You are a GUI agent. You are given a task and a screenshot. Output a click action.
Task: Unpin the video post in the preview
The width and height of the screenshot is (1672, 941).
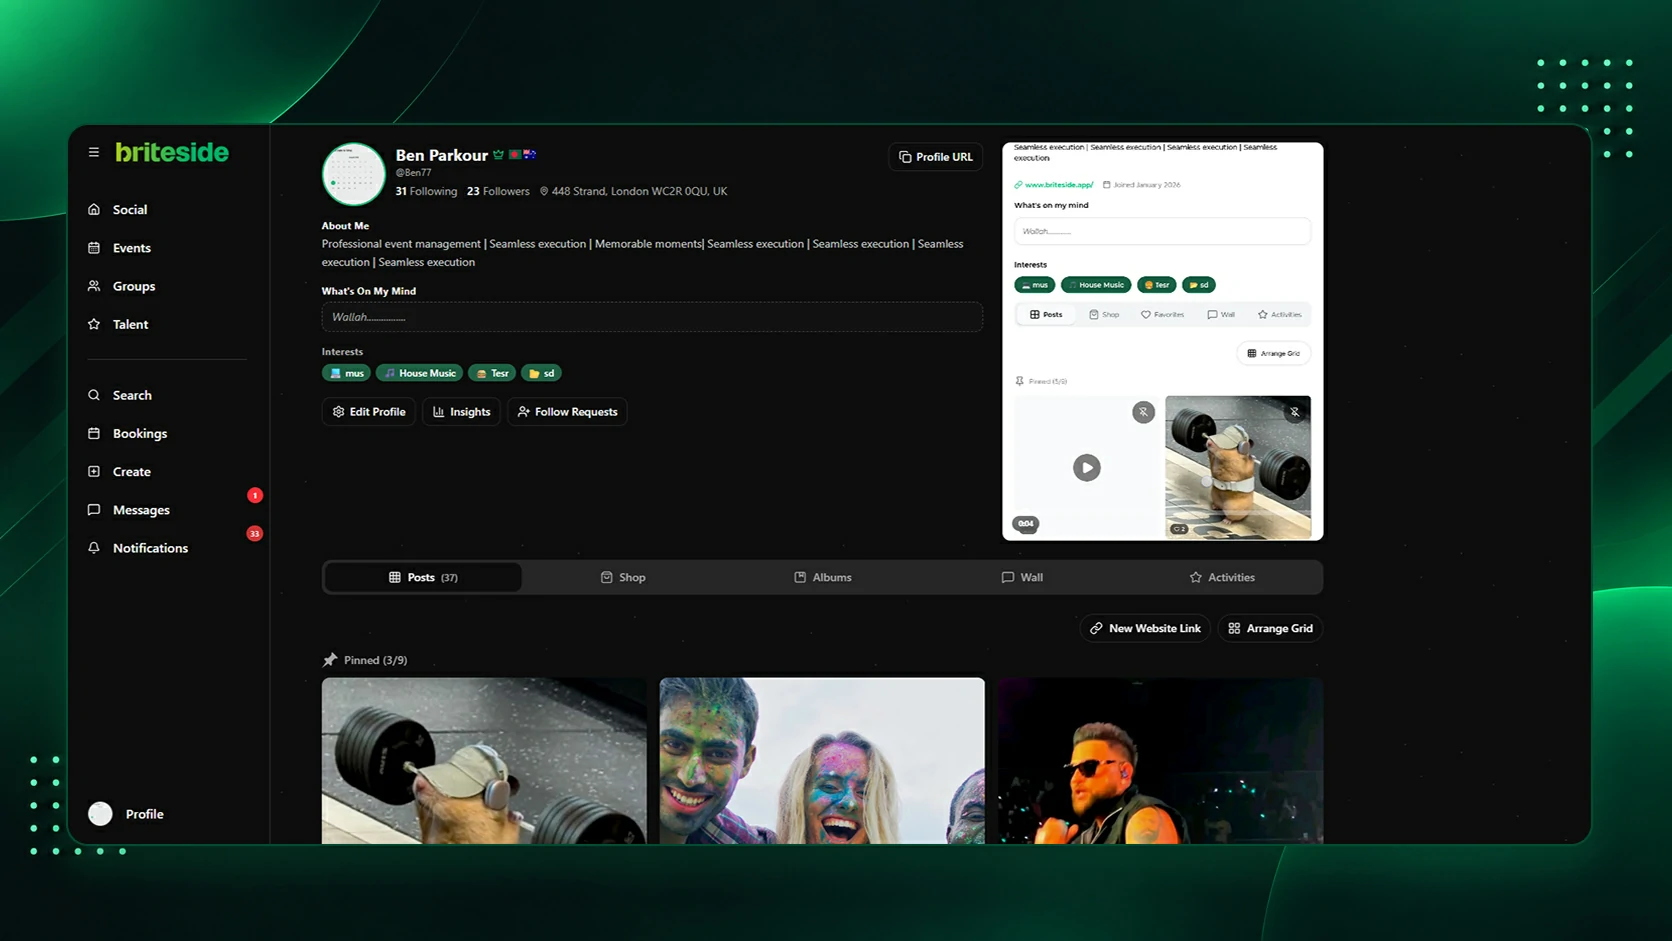point(1143,412)
